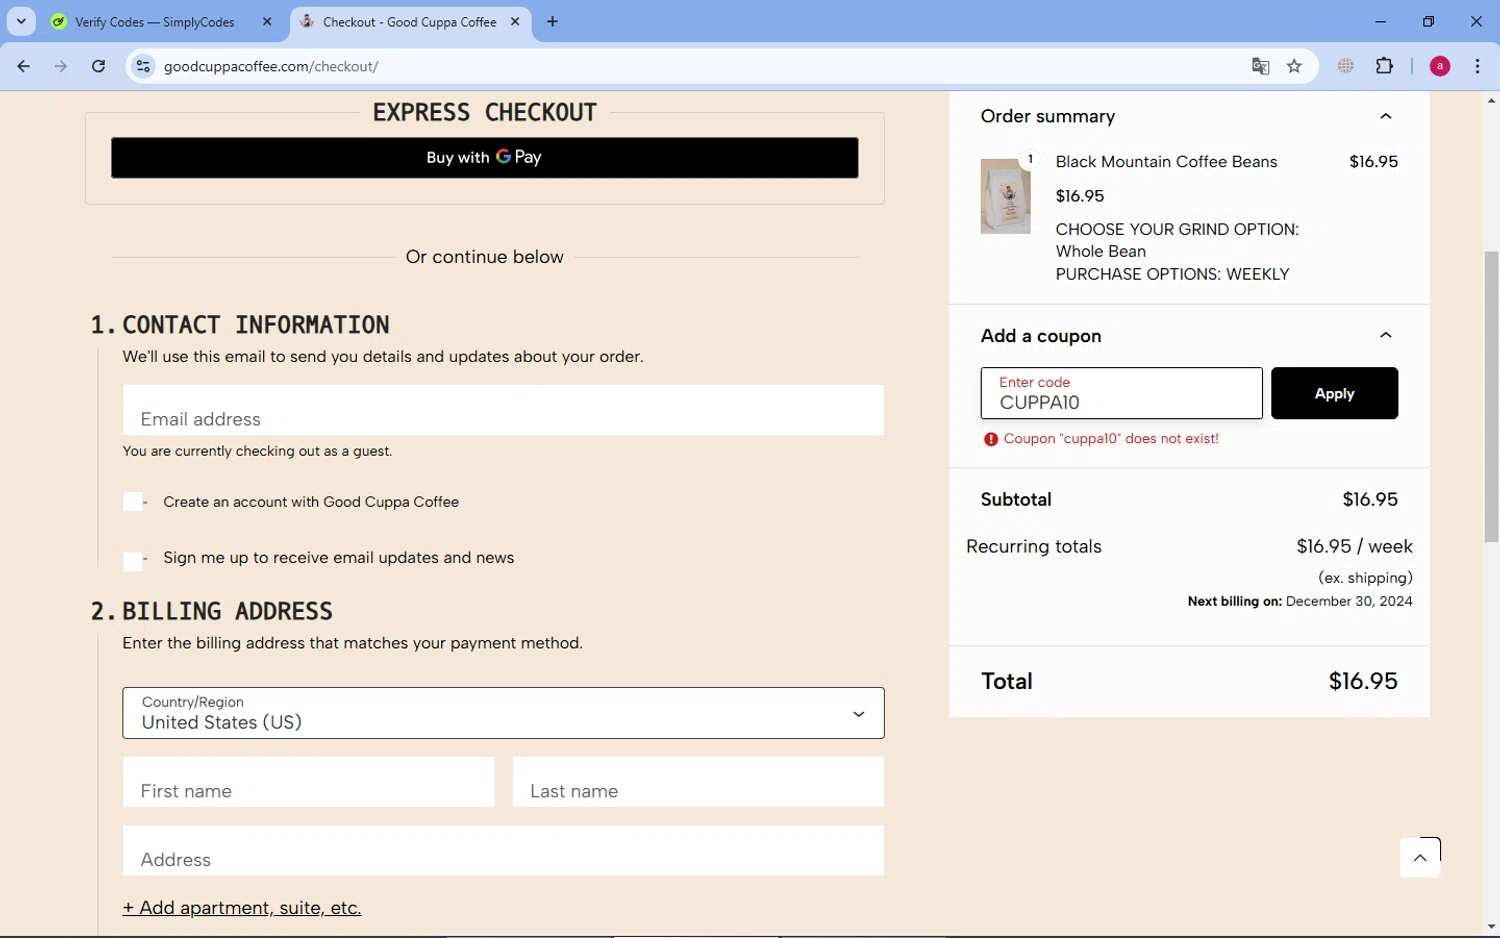Click Add apartment, suite, etc. link
This screenshot has height=938, width=1500.
[x=242, y=908]
